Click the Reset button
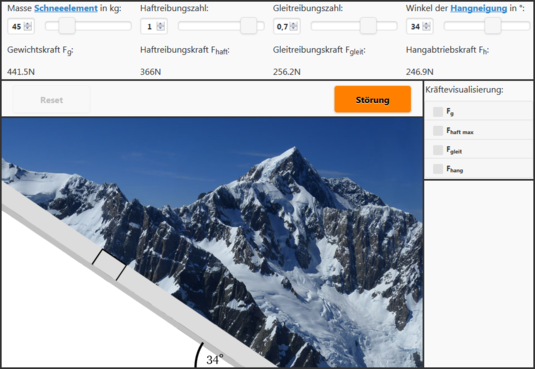The image size is (535, 369). click(52, 100)
